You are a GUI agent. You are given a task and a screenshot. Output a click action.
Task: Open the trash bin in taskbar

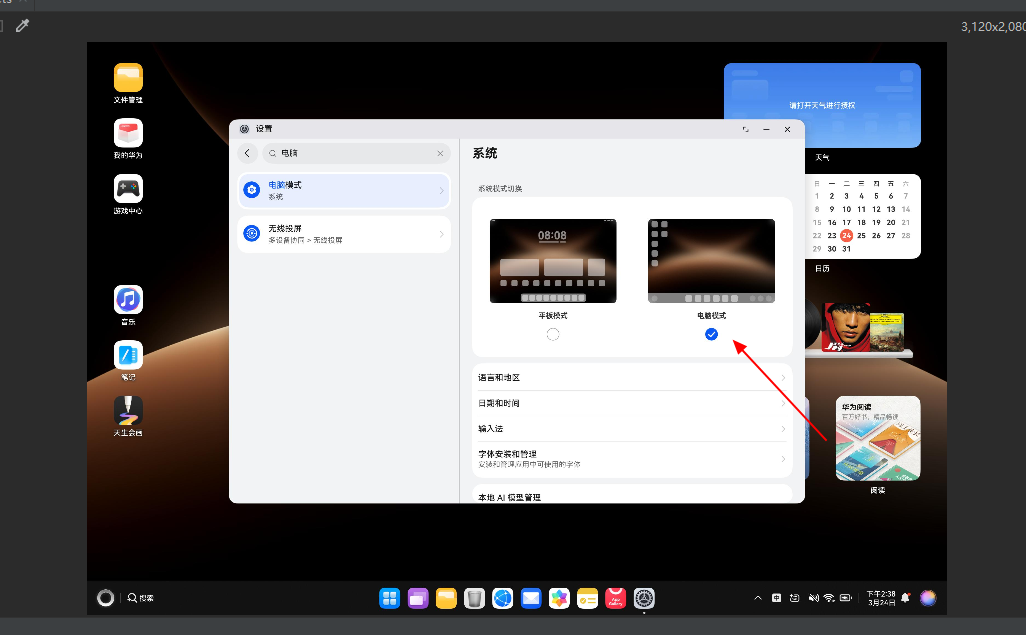(475, 598)
